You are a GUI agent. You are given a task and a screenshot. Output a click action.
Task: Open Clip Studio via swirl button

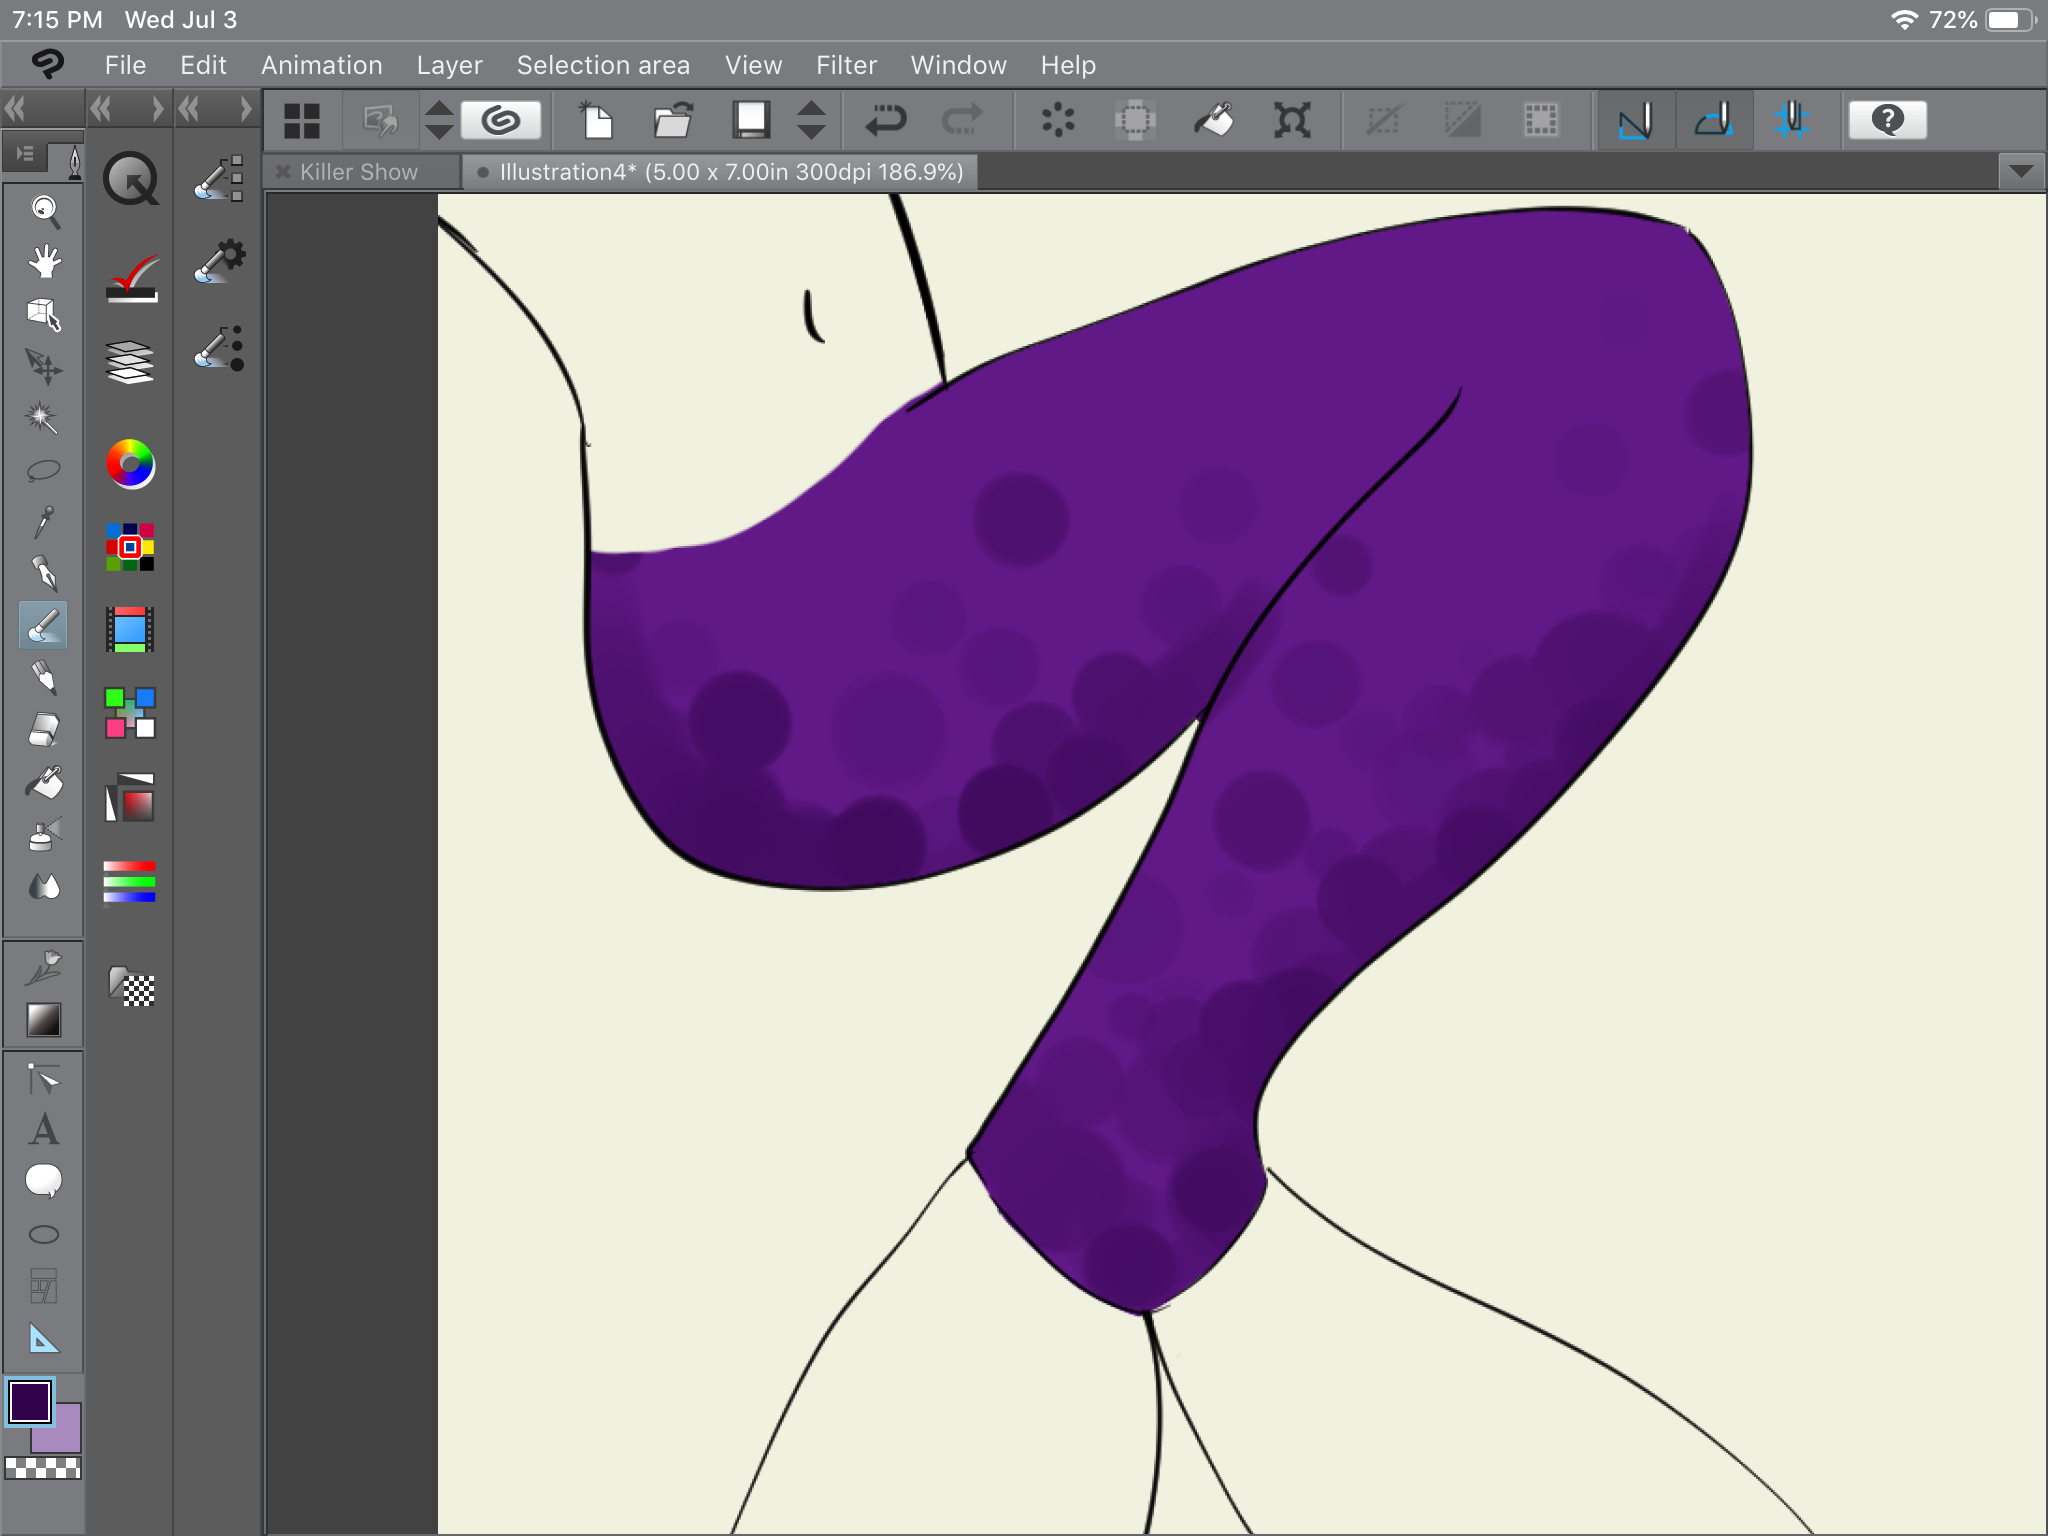(501, 121)
